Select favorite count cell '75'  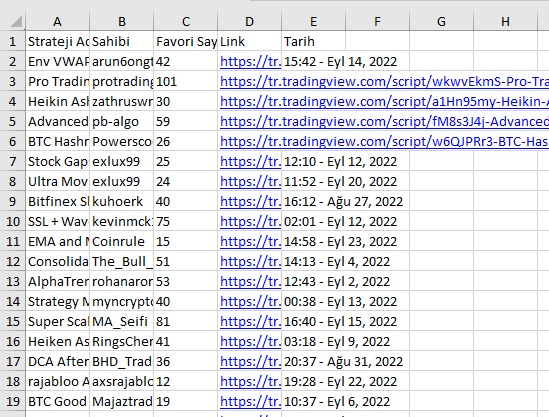(x=186, y=222)
